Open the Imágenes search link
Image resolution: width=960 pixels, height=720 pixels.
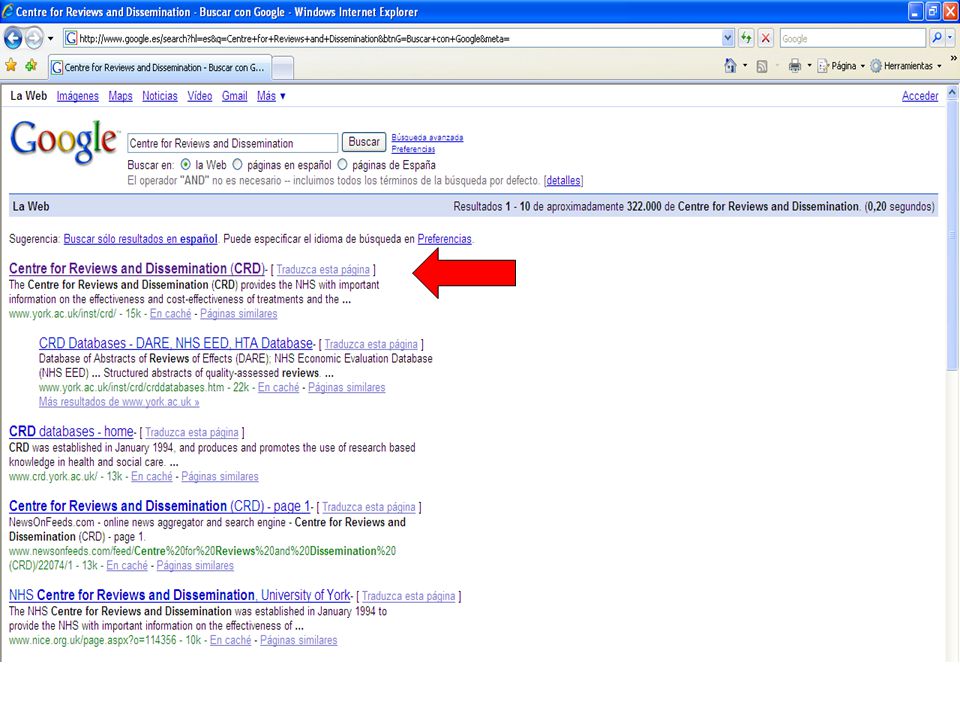77,96
